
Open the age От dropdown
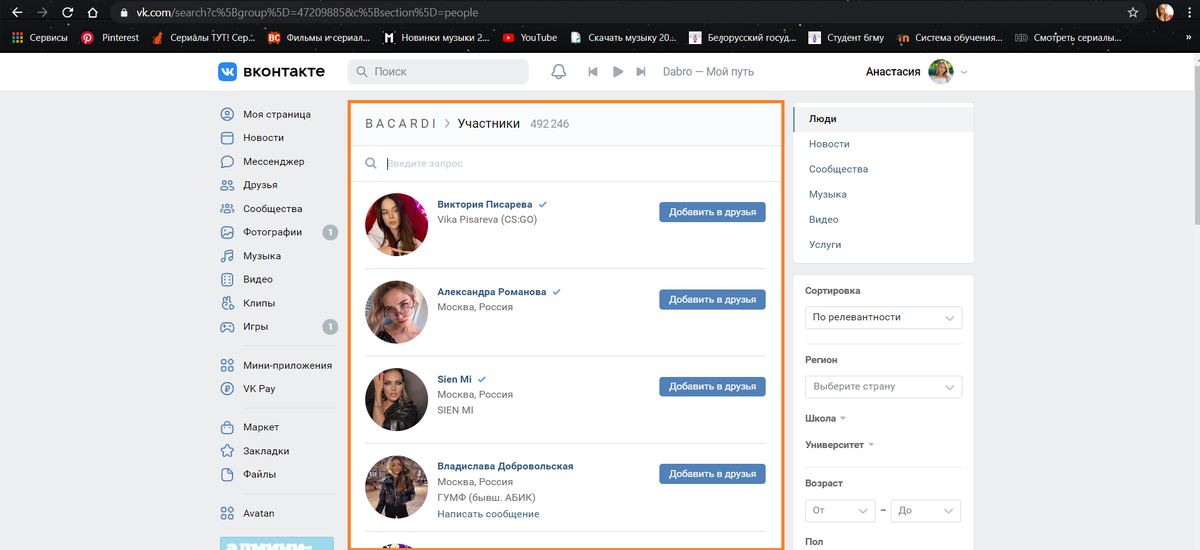tap(840, 511)
